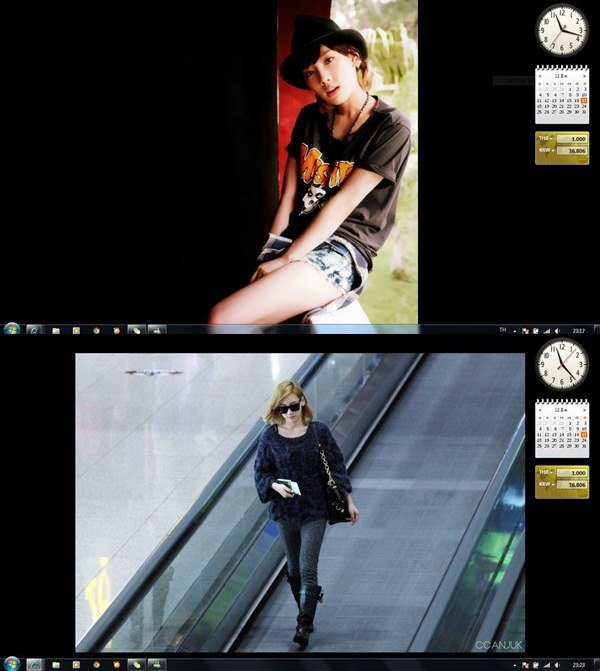Open Action Center flag on the 23:17 taskbar

coord(526,331)
